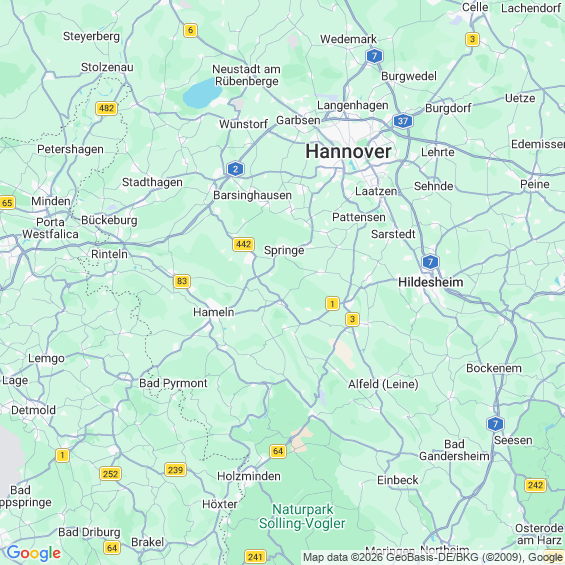Click the blue lake near Neustadt am Rübenberge
565x565 pixels.
tap(202, 93)
